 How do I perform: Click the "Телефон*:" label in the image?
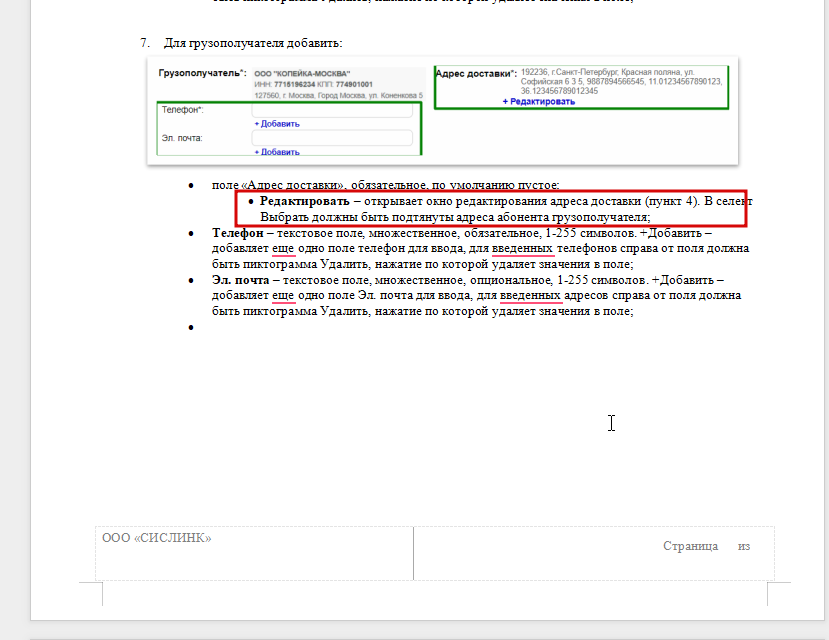click(182, 110)
